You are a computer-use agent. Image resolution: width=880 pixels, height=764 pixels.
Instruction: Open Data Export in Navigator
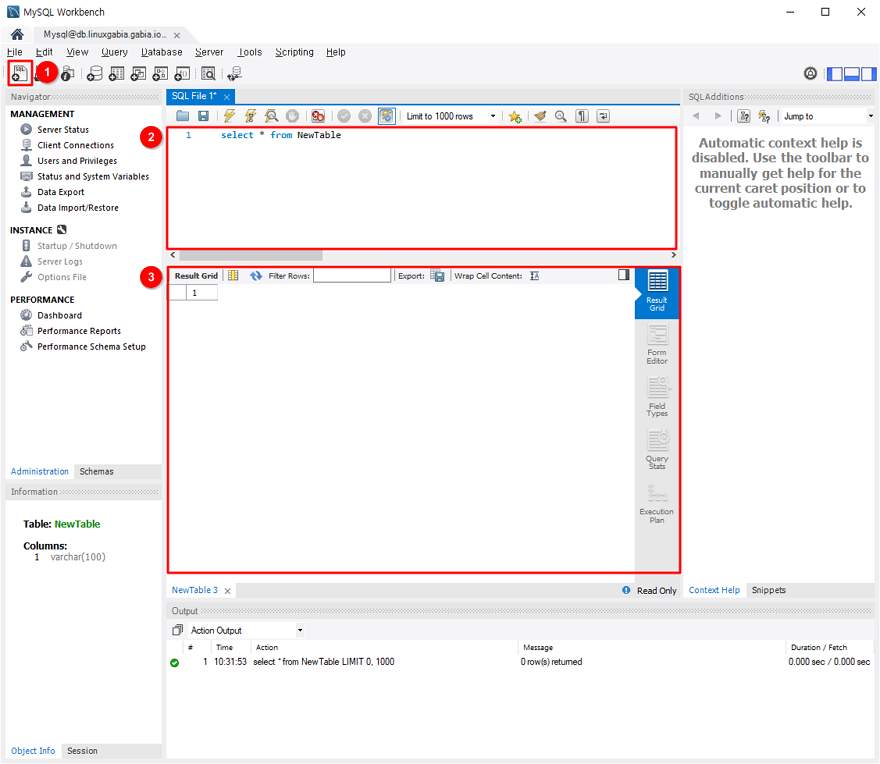click(x=61, y=192)
